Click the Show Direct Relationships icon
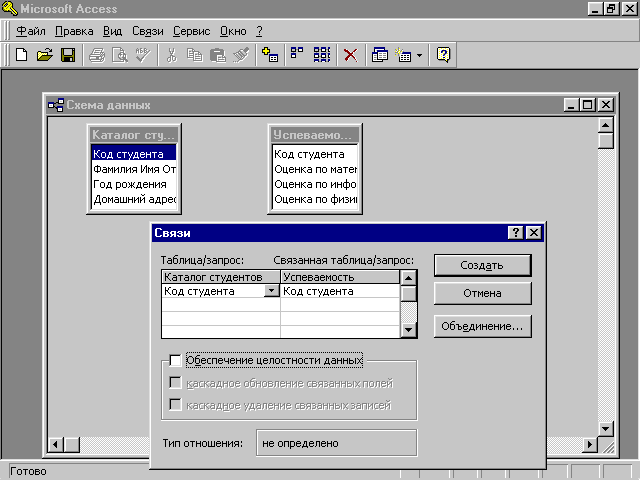The height and width of the screenshot is (480, 640). pyautogui.click(x=297, y=54)
